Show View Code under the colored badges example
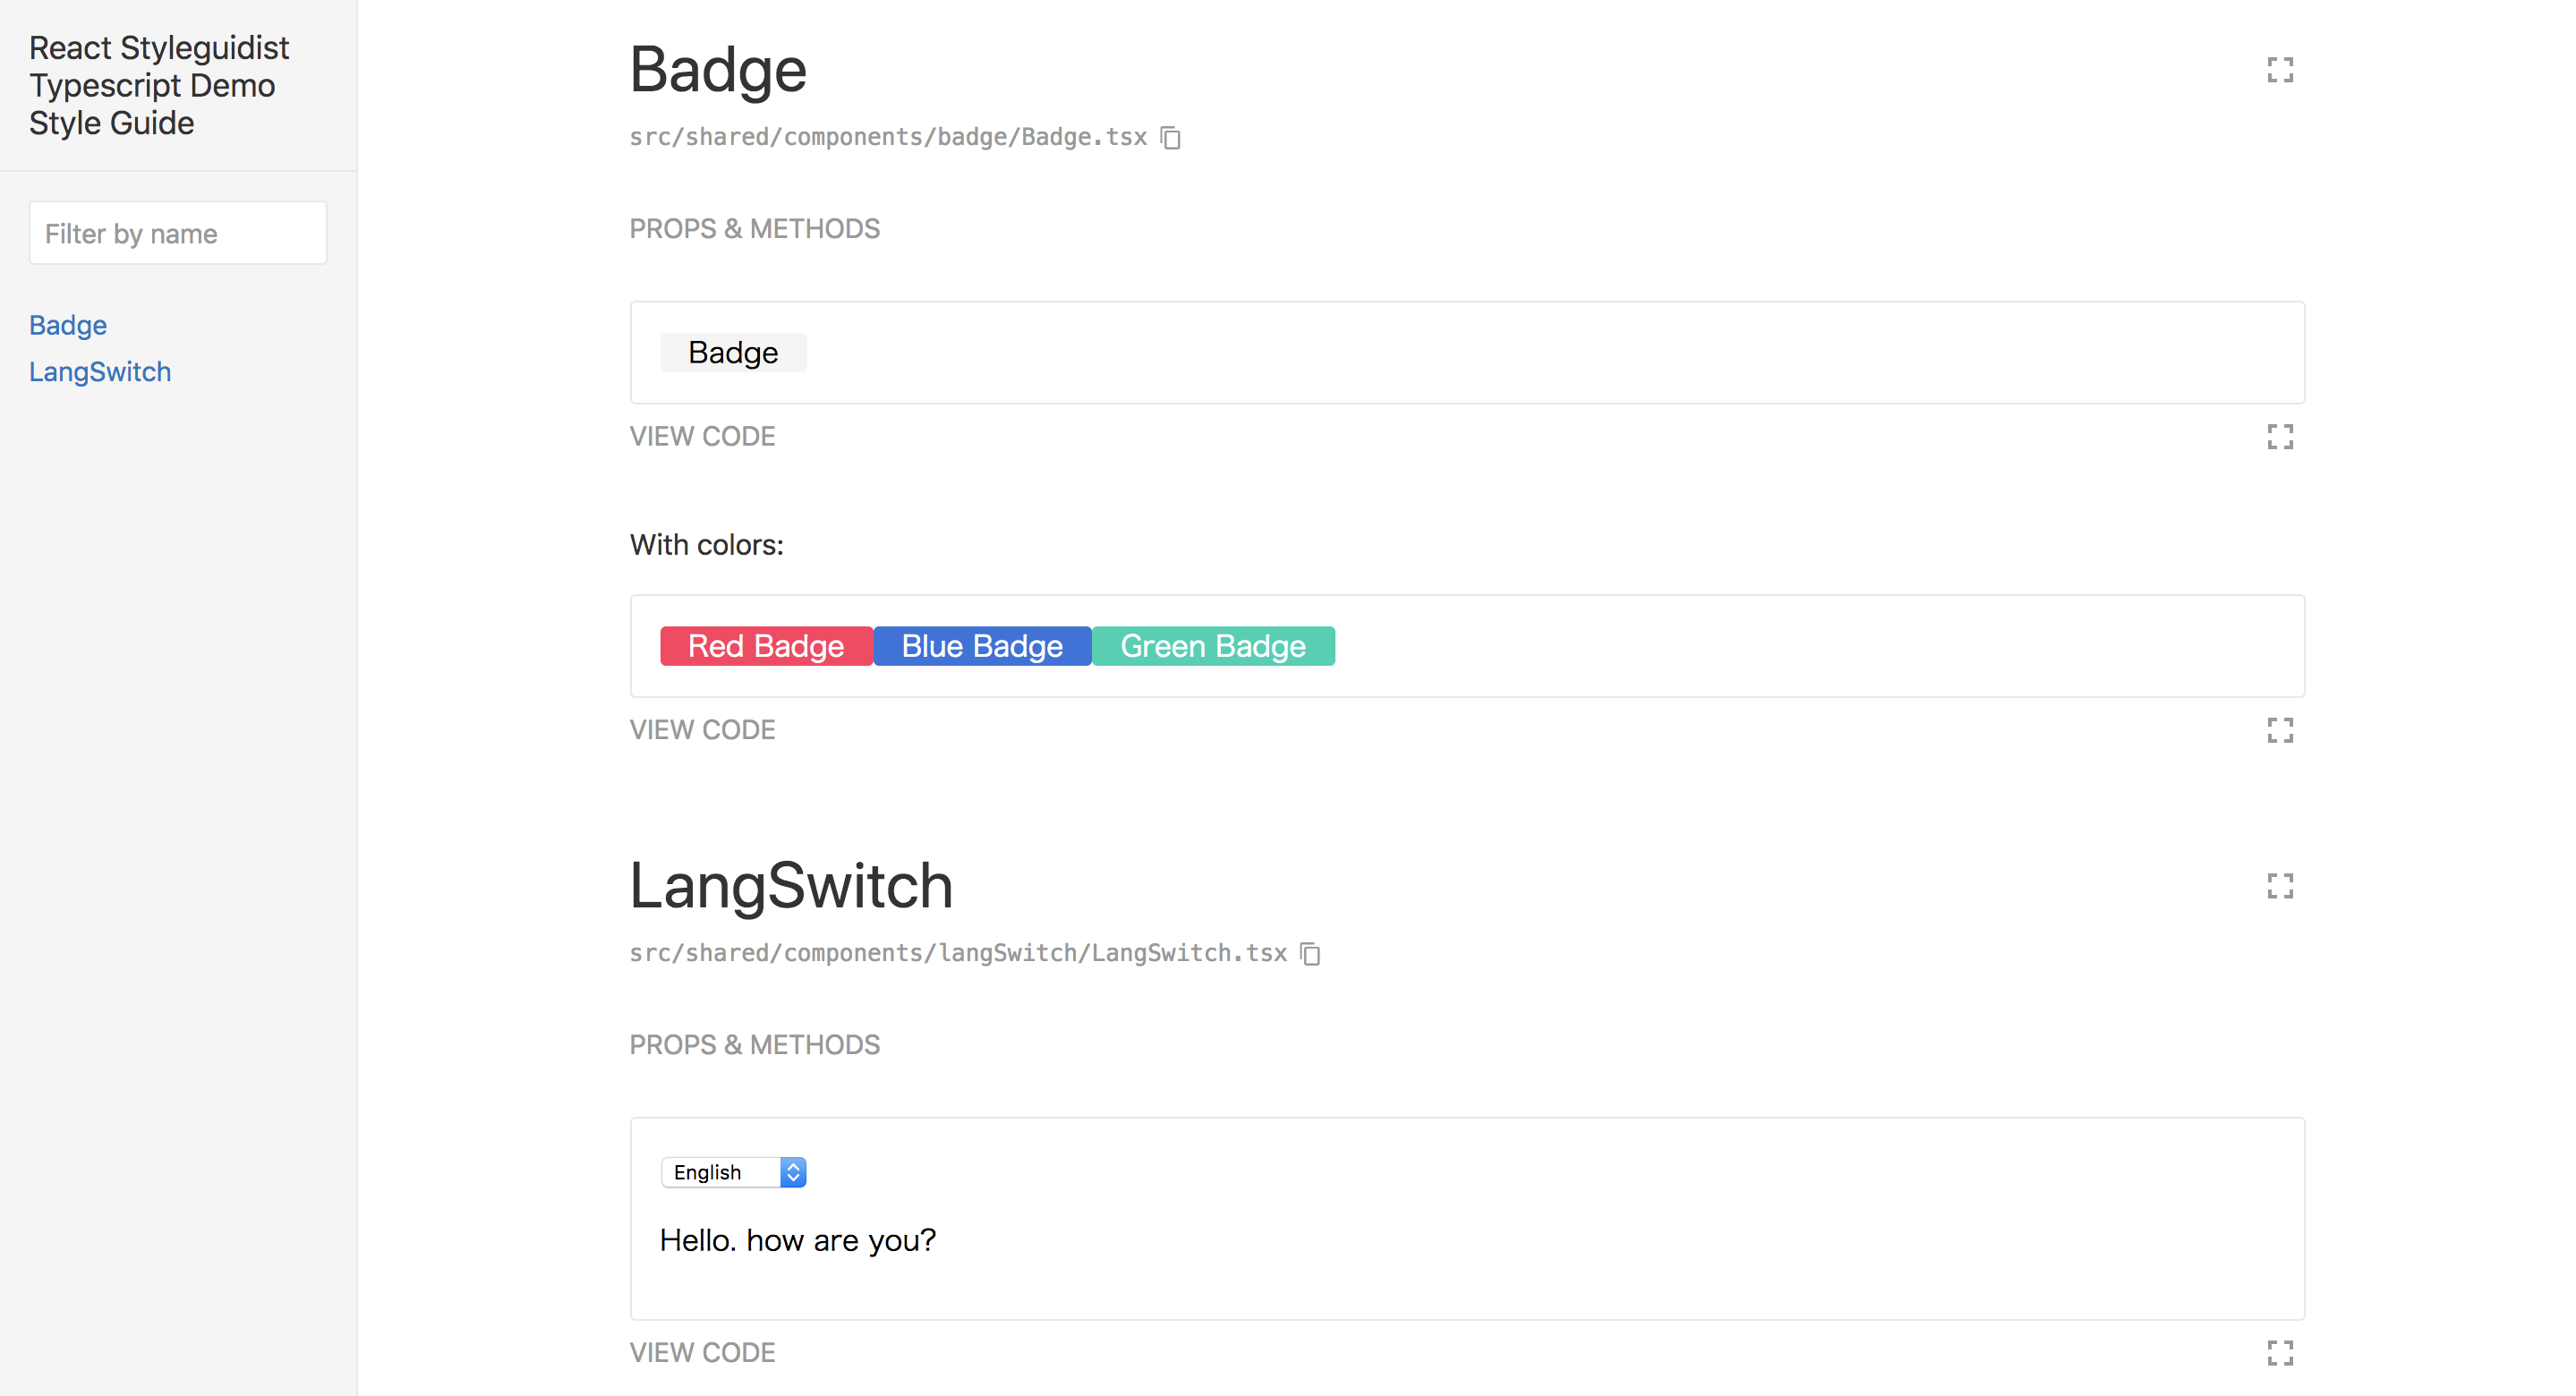Screen dimensions: 2576x1396 coord(702,730)
